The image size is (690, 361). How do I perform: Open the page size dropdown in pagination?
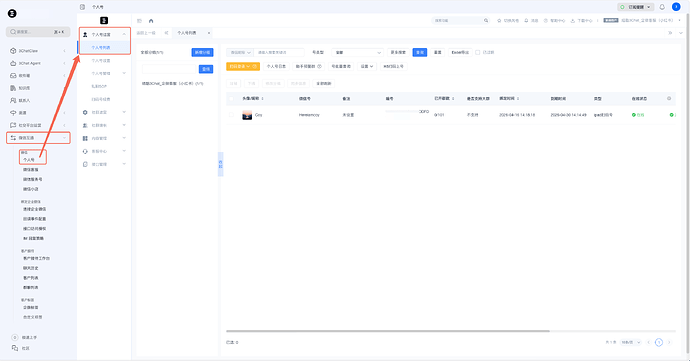pos(631,342)
